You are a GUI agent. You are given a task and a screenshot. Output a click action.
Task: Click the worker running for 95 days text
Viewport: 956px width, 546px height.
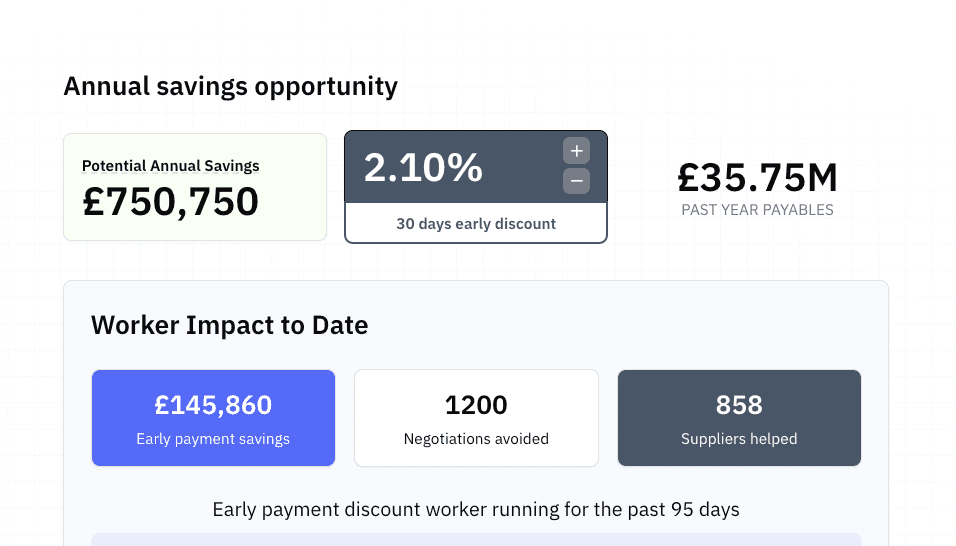[476, 509]
